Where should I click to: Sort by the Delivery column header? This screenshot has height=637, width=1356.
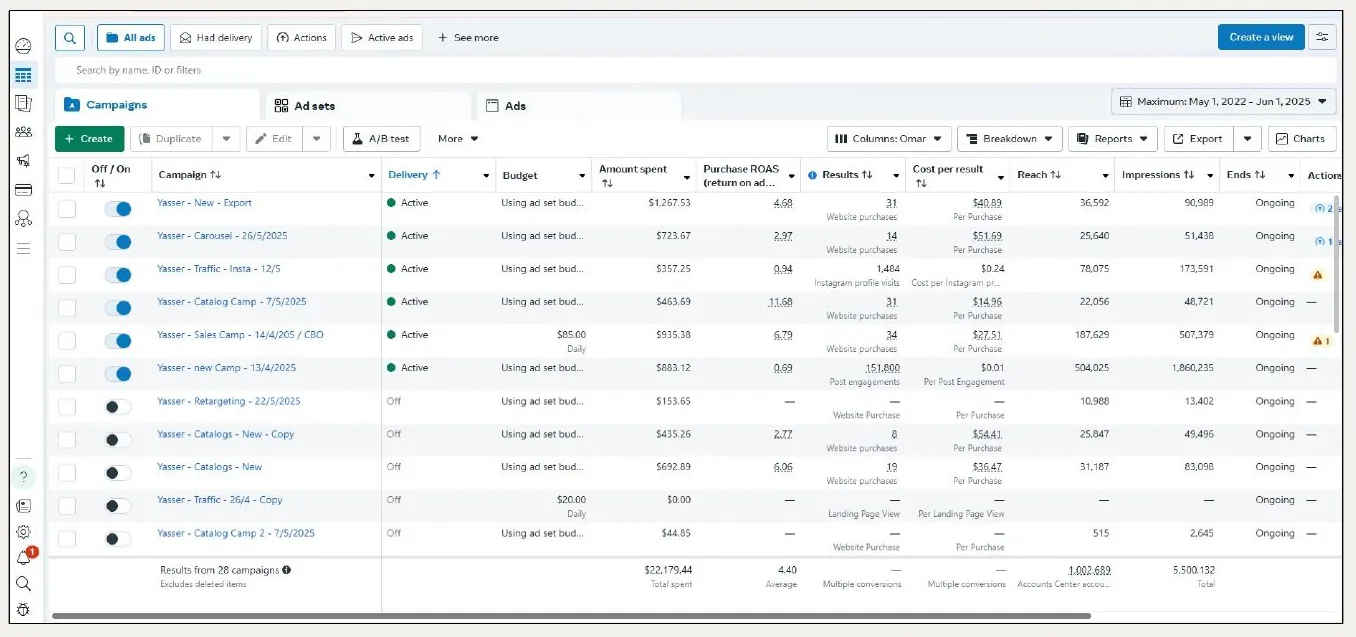click(x=414, y=175)
